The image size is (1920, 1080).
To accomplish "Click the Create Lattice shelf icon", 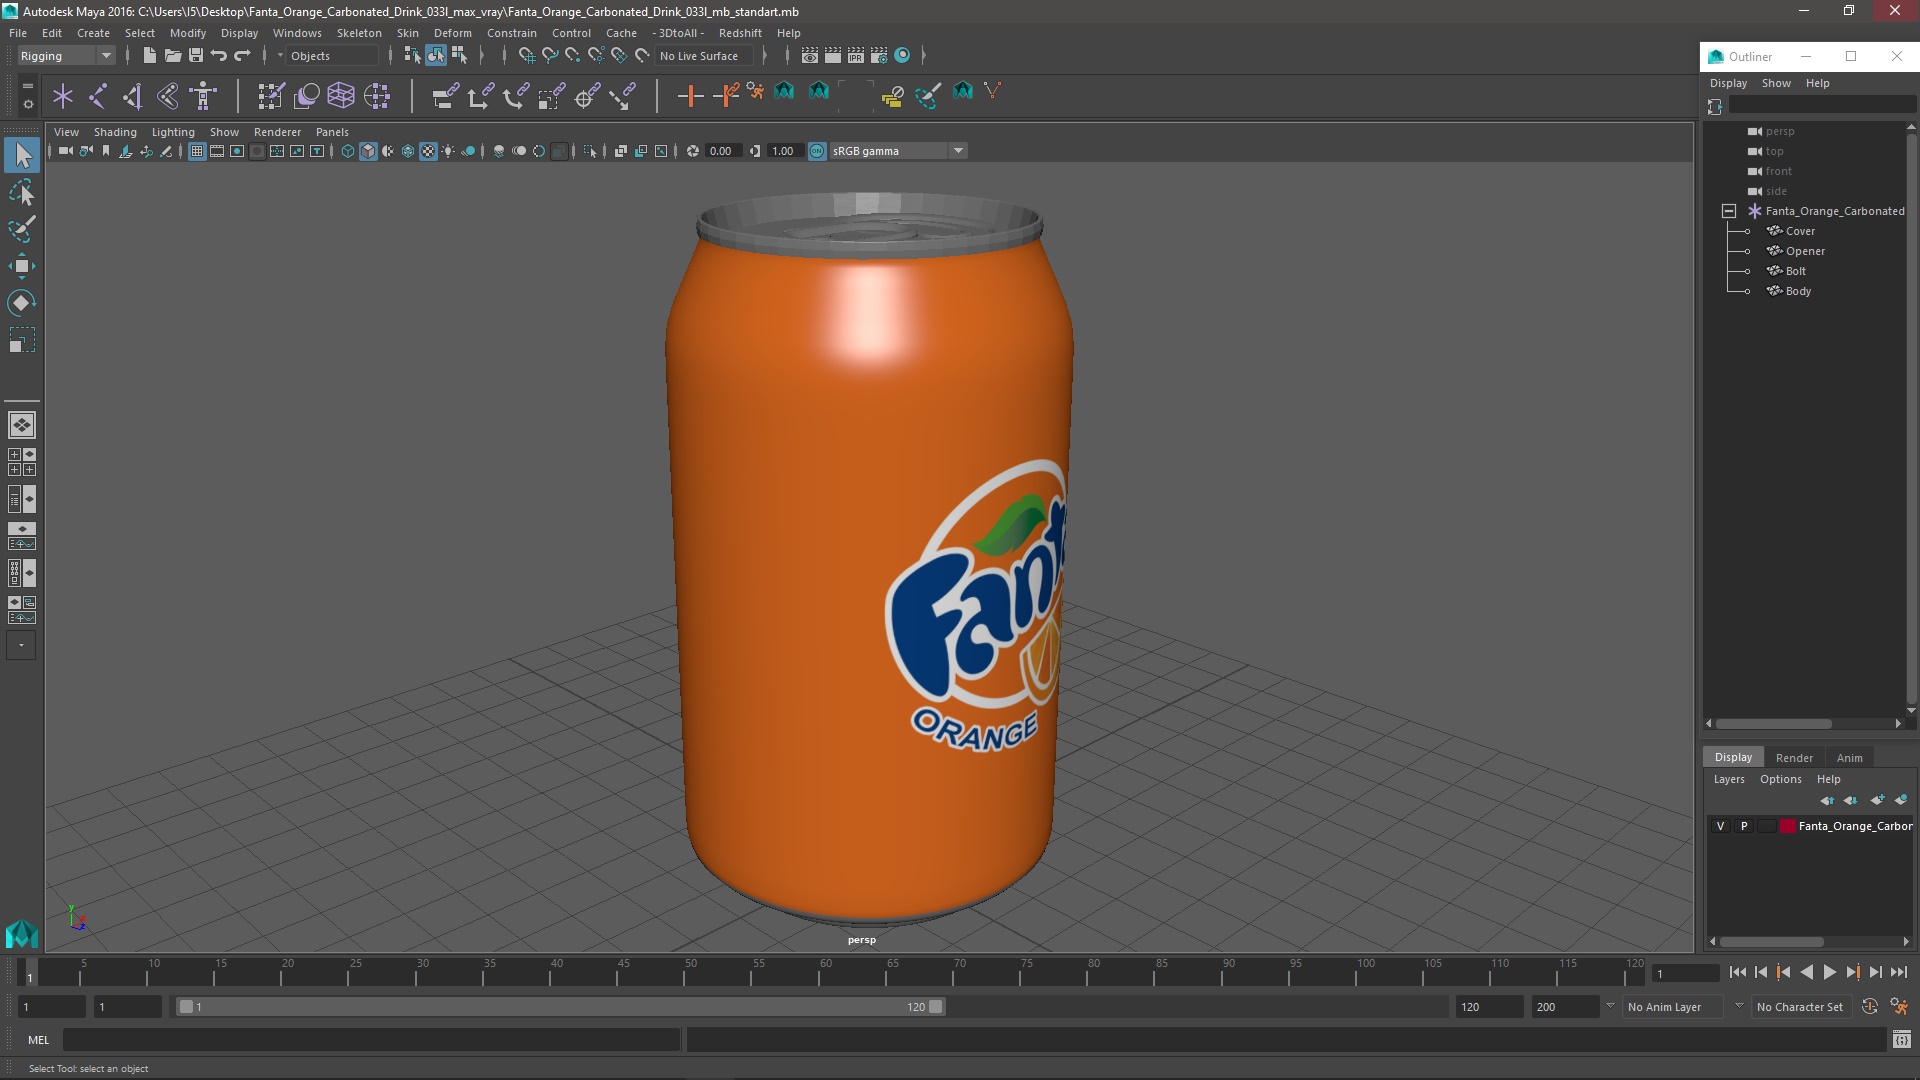I will (x=341, y=96).
